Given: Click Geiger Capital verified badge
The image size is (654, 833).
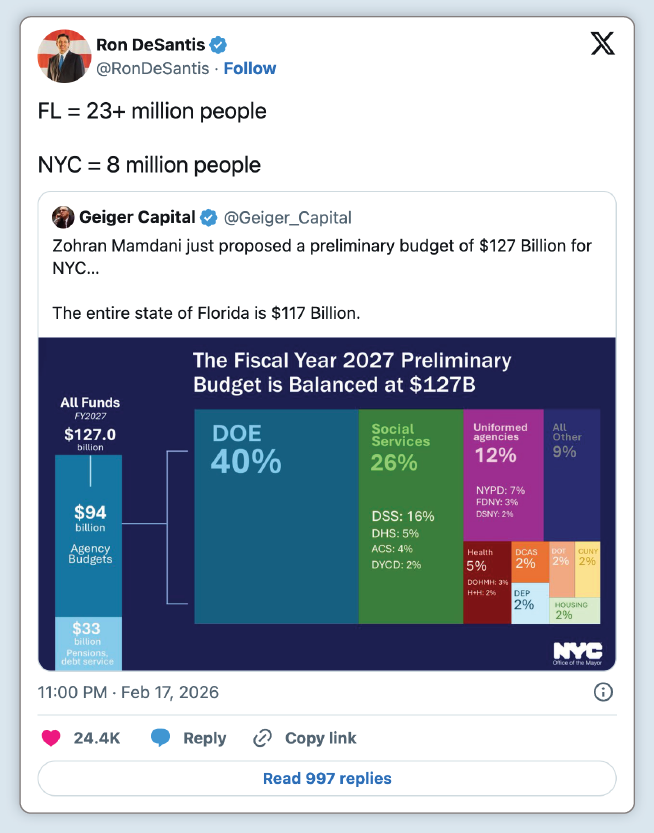Looking at the screenshot, I should click(210, 217).
